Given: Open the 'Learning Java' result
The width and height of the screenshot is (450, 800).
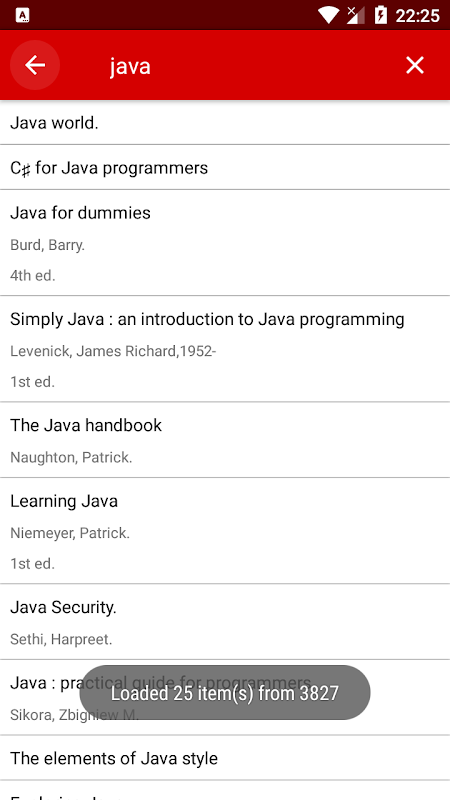Looking at the screenshot, I should [x=225, y=531].
